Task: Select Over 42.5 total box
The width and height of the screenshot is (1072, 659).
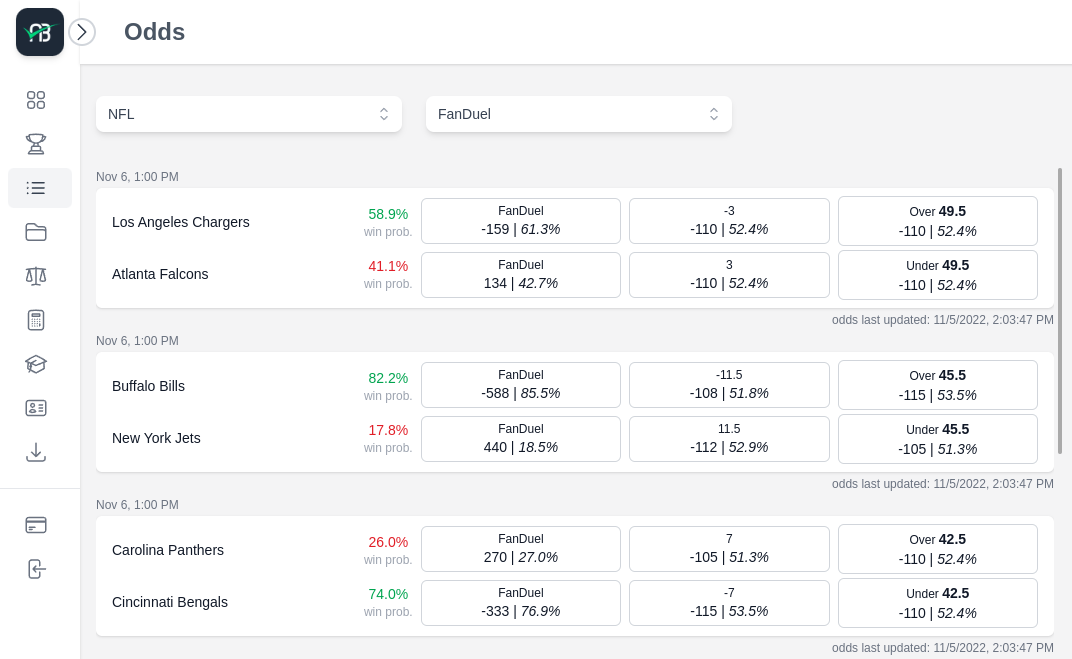Action: tap(938, 549)
